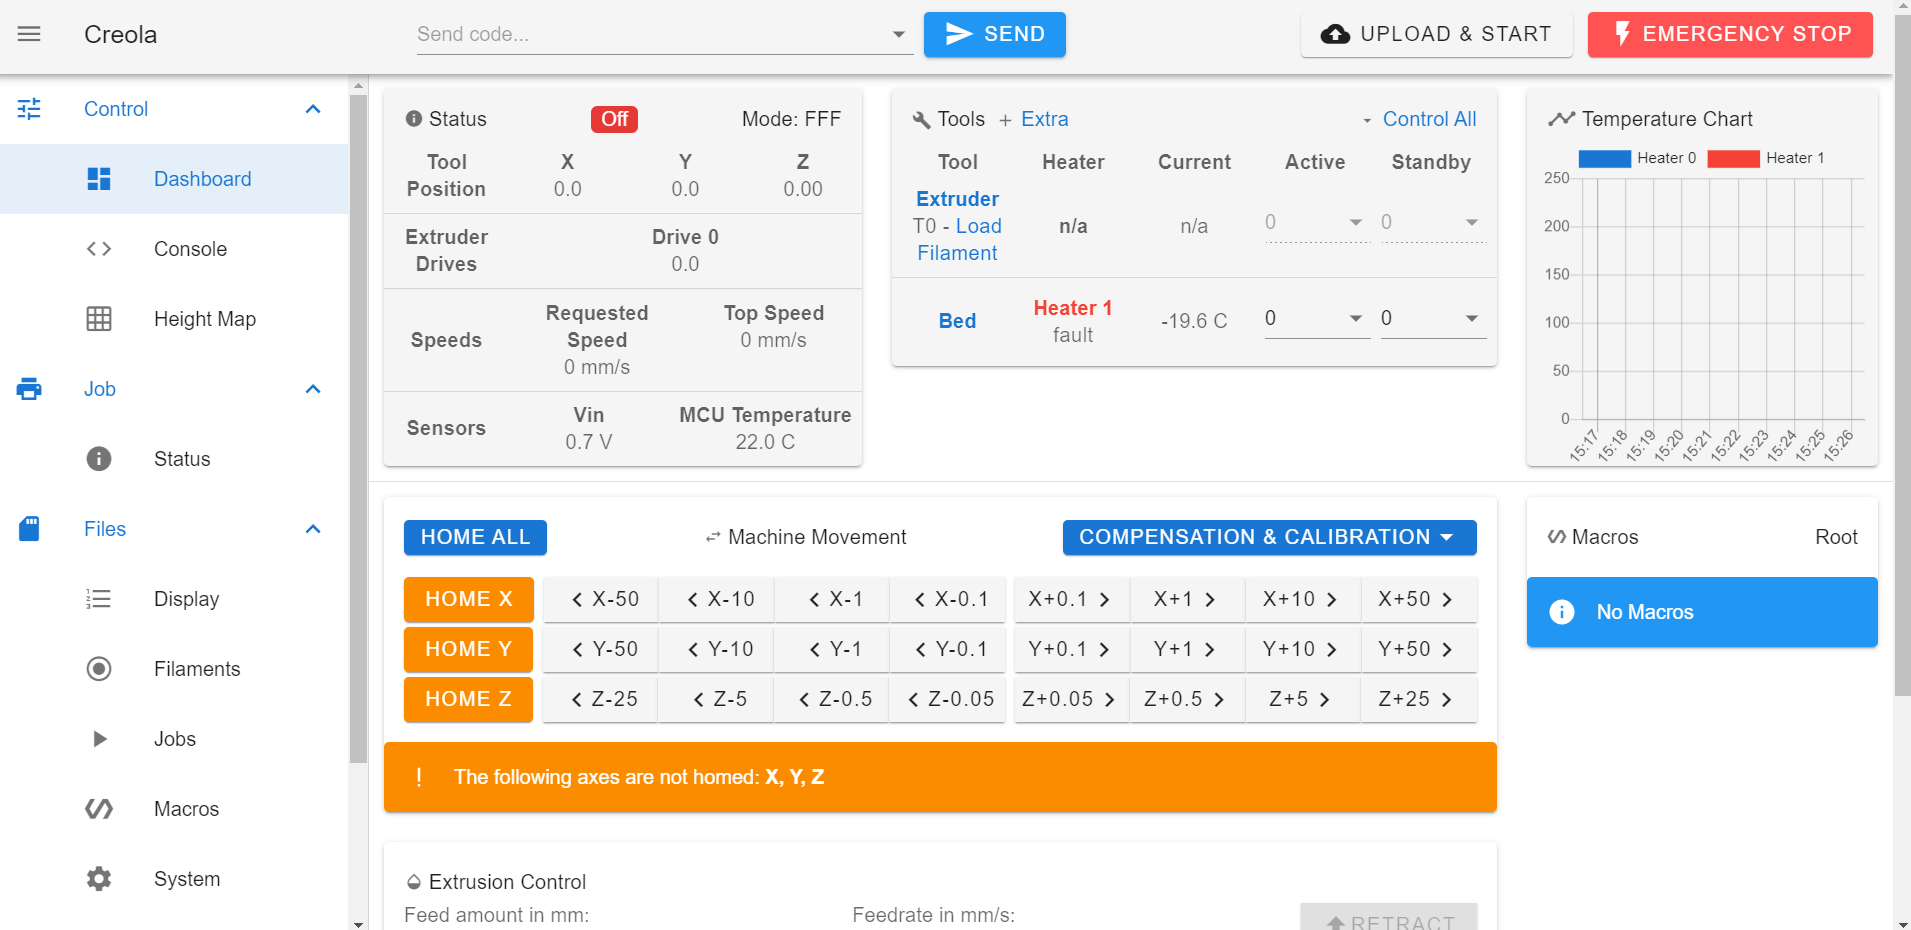Viewport: 1911px width, 930px height.
Task: Click the sidebar vertical scrollbar
Action: click(358, 430)
